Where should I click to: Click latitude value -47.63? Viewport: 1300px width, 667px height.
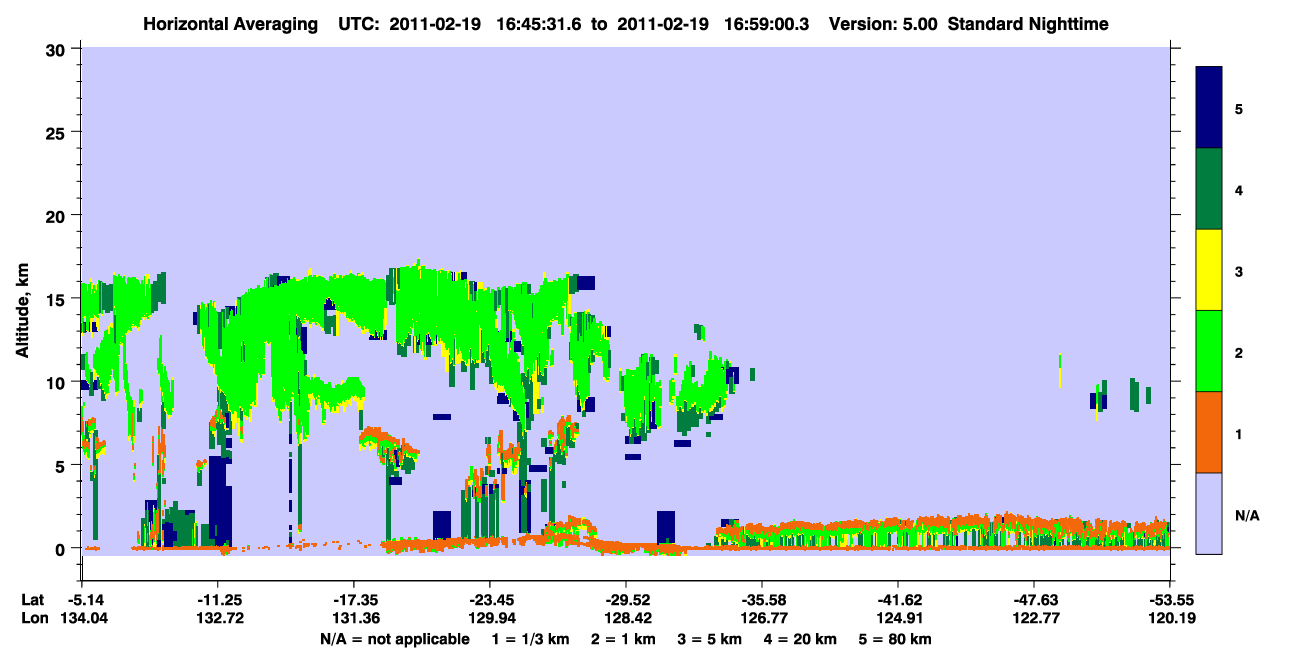point(1034,600)
